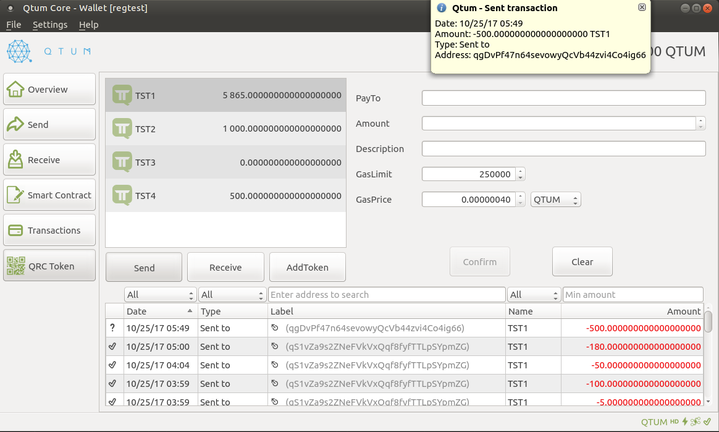This screenshot has height=432, width=719.
Task: Close the Sent transaction notification
Action: 642,7
